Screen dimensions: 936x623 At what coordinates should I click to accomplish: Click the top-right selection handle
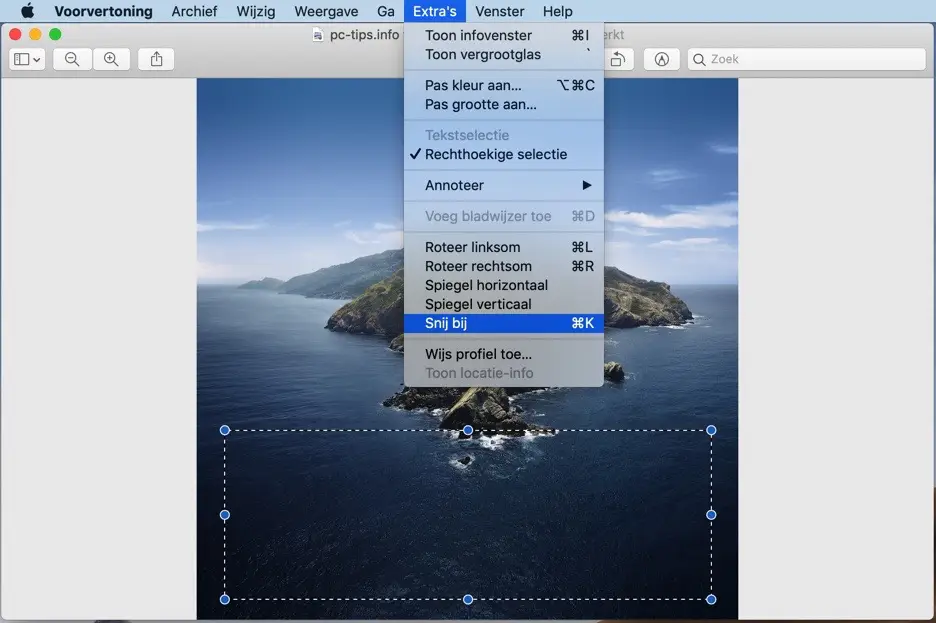click(711, 430)
